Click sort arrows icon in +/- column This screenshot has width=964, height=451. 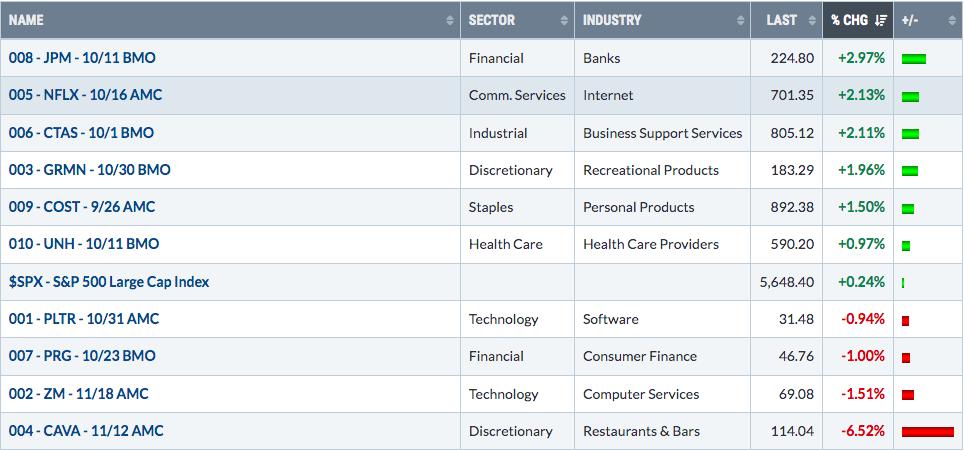pyautogui.click(x=952, y=20)
